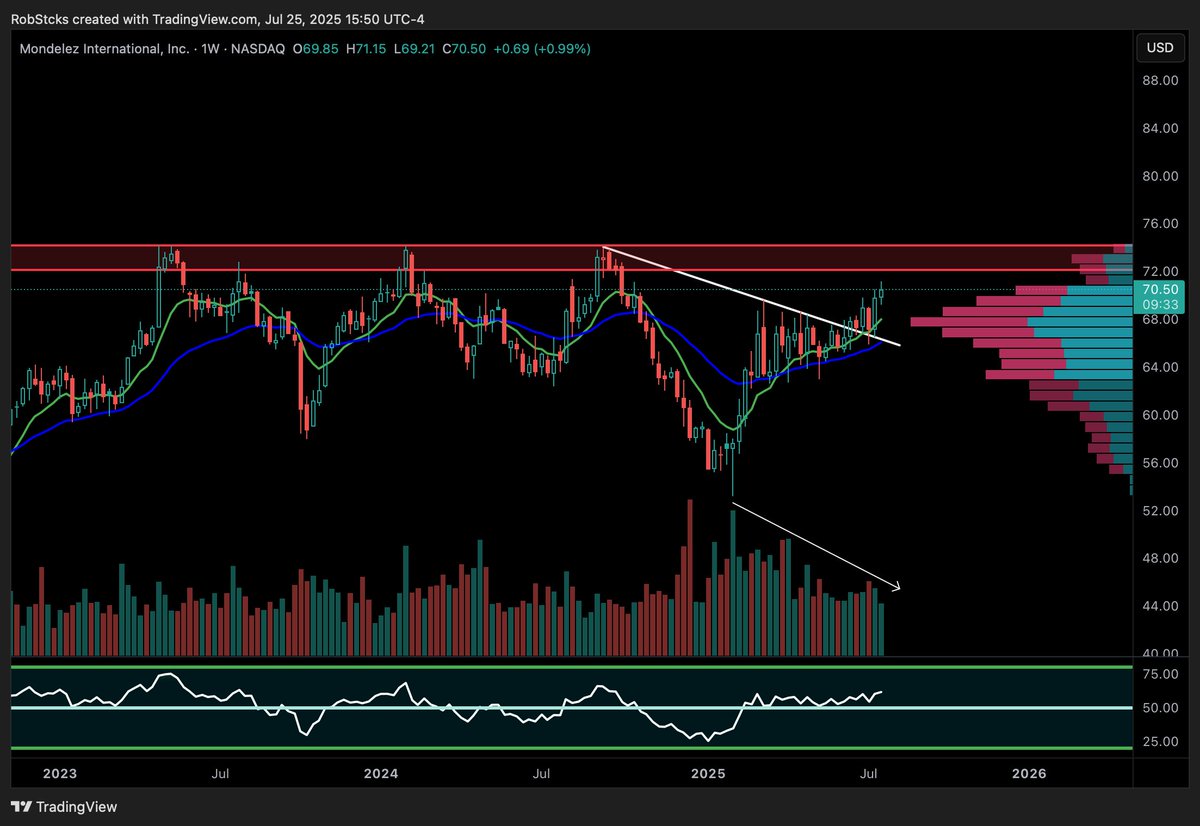Click the 2026 time axis label

coord(1029,773)
